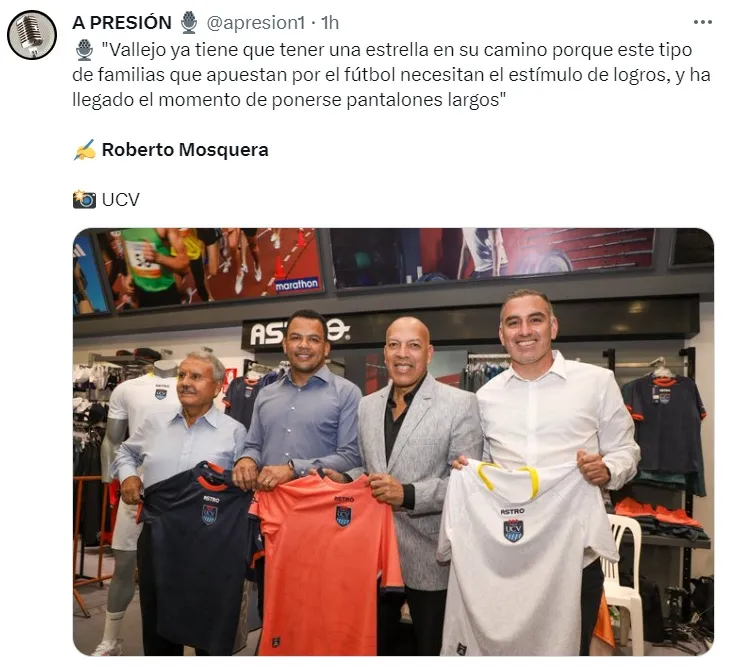Click the quote text starting with Vallejo
This screenshot has height=667, width=734.
[391, 75]
